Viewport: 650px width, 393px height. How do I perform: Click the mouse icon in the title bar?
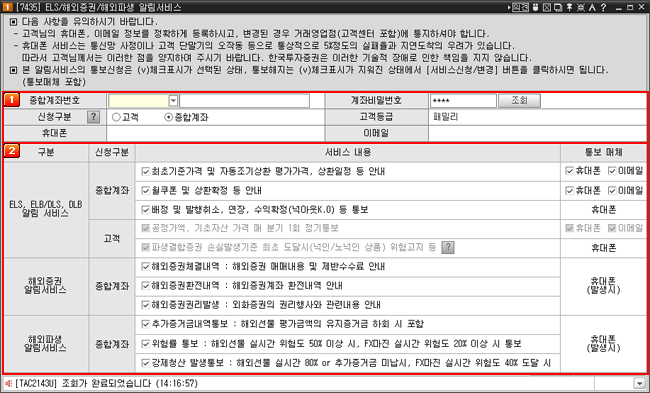tap(535, 7)
